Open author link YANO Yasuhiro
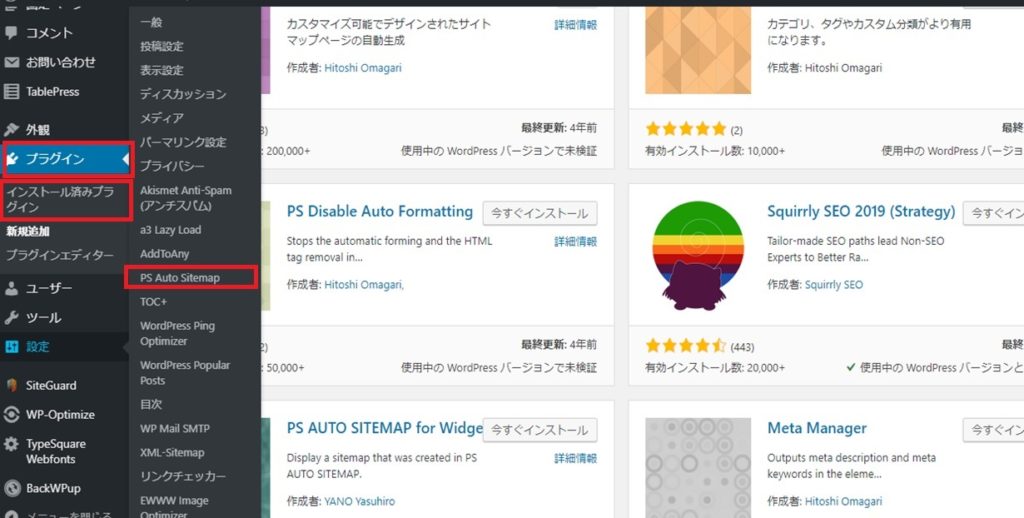This screenshot has width=1024, height=518. (360, 502)
